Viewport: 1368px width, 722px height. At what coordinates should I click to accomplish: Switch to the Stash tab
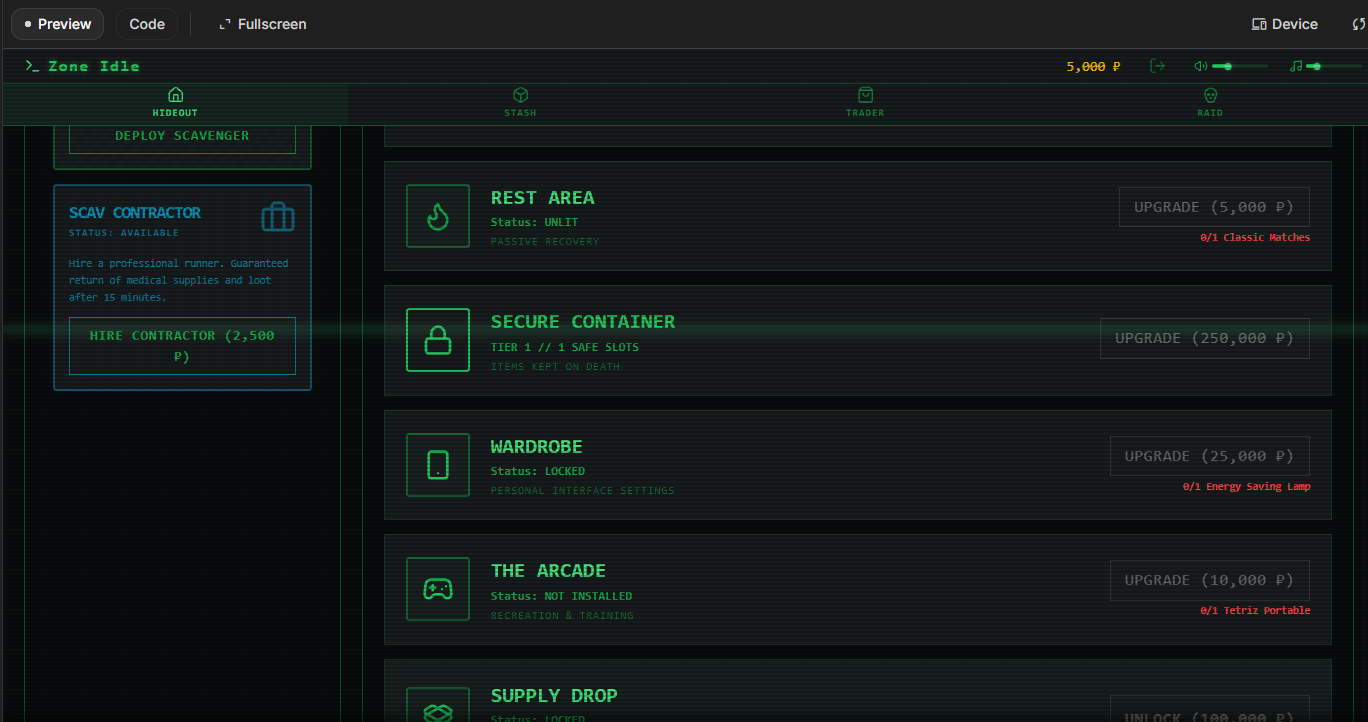click(x=520, y=102)
